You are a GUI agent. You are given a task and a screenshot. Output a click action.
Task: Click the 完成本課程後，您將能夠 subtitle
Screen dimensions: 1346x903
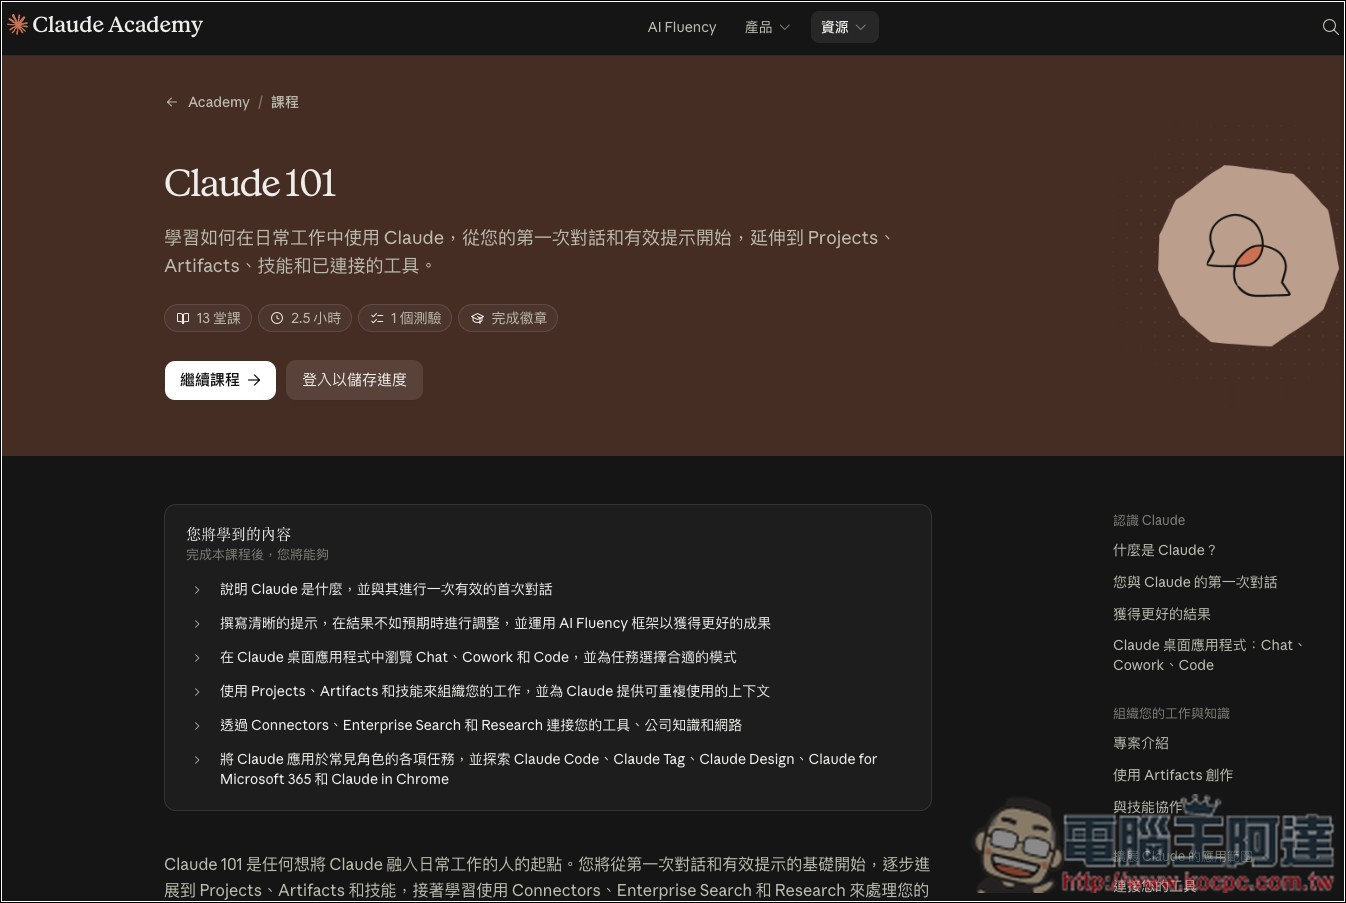[x=257, y=554]
